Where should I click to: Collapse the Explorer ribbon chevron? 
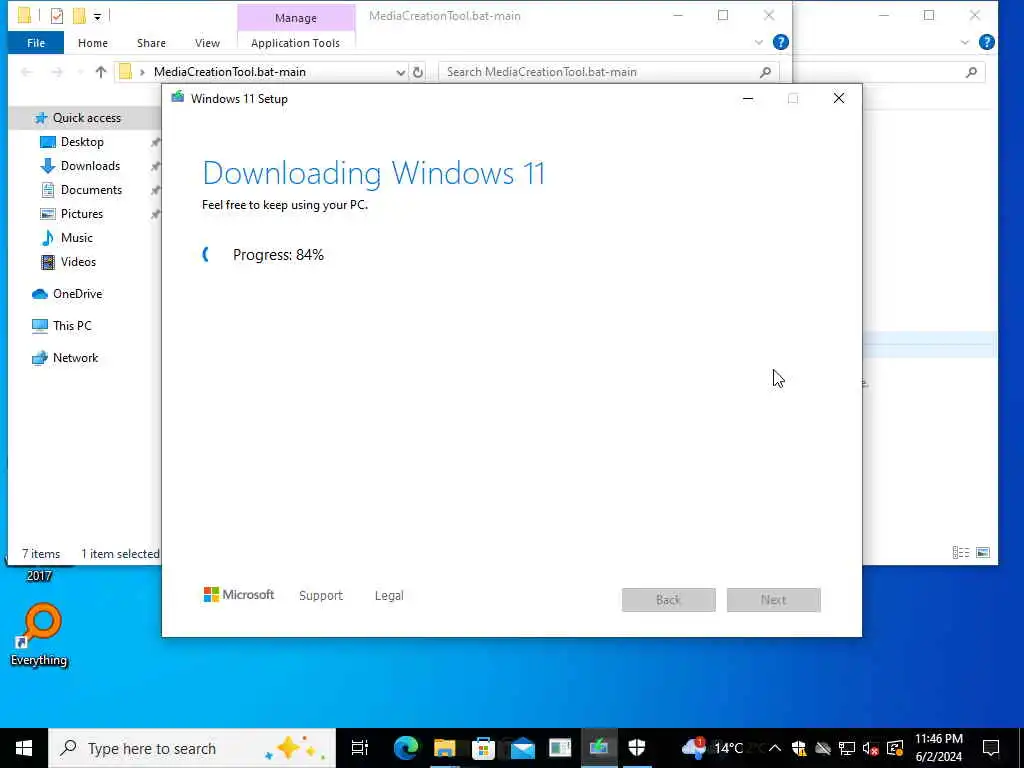tap(758, 42)
